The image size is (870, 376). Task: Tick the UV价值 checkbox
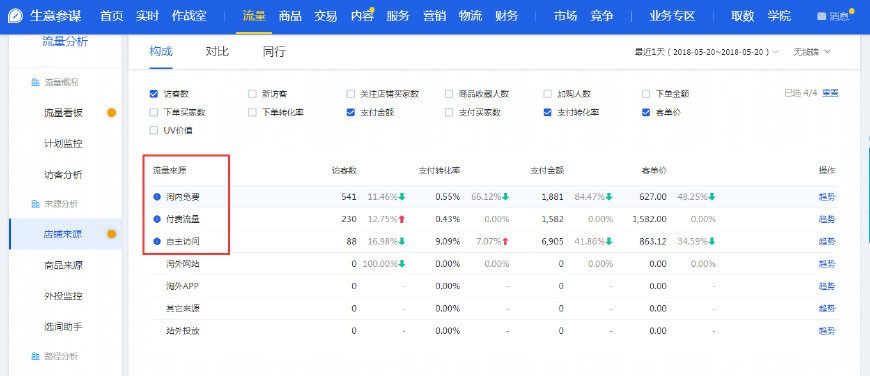pos(154,131)
